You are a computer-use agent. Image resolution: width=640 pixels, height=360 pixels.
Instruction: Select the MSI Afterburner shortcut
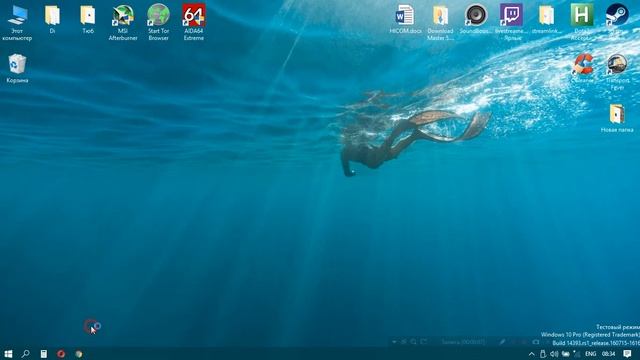pos(123,23)
